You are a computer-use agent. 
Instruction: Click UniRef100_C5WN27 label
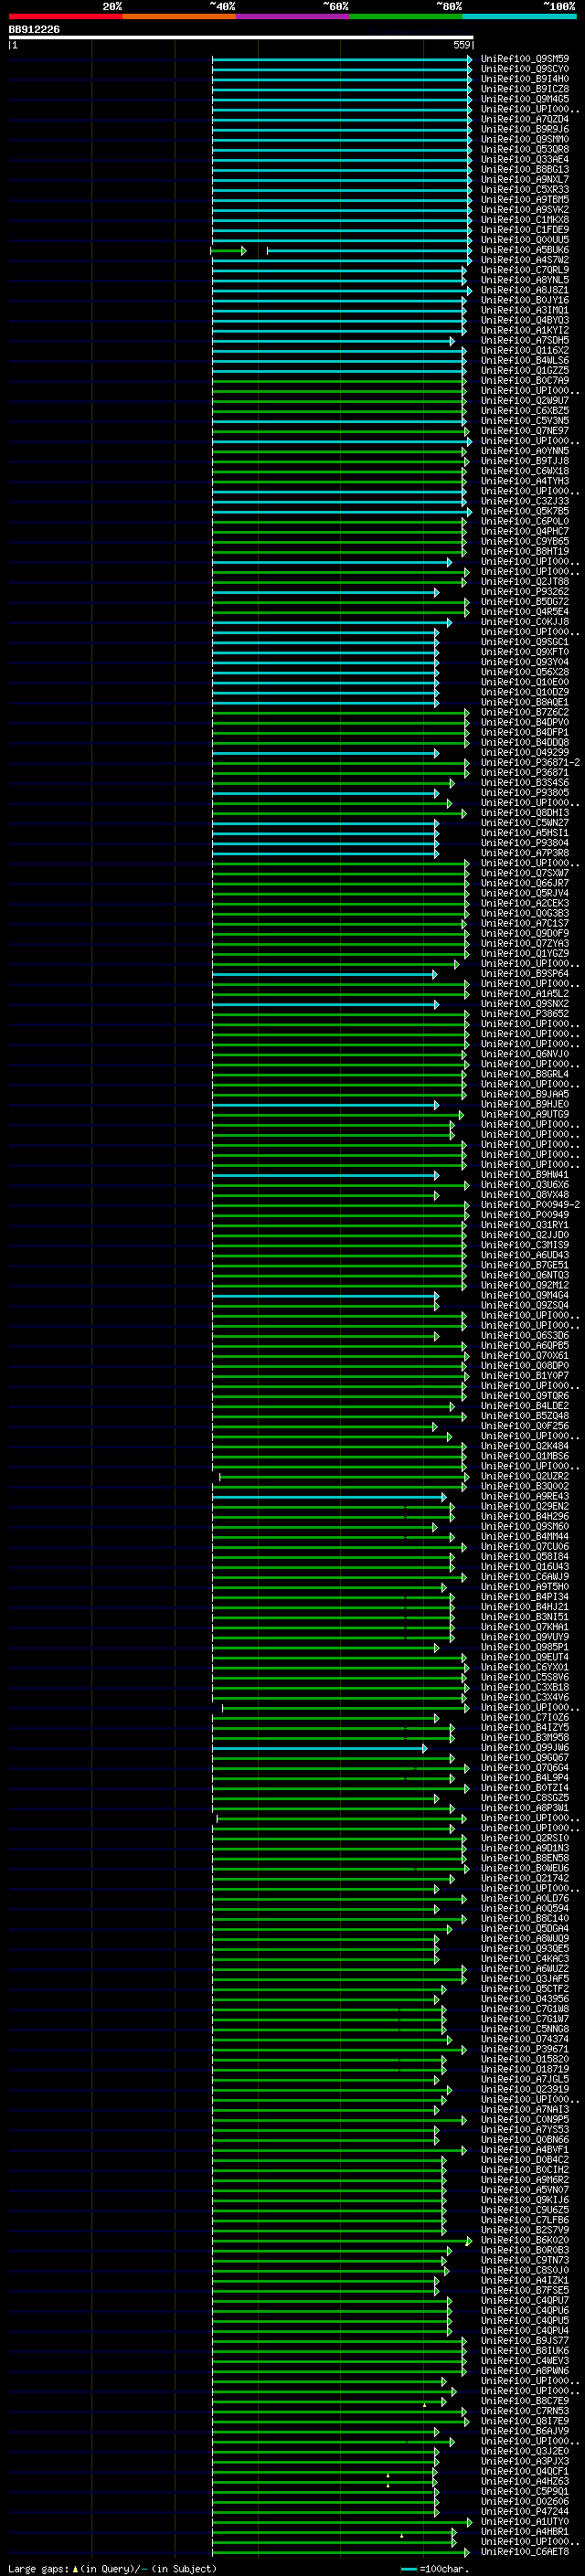click(525, 824)
